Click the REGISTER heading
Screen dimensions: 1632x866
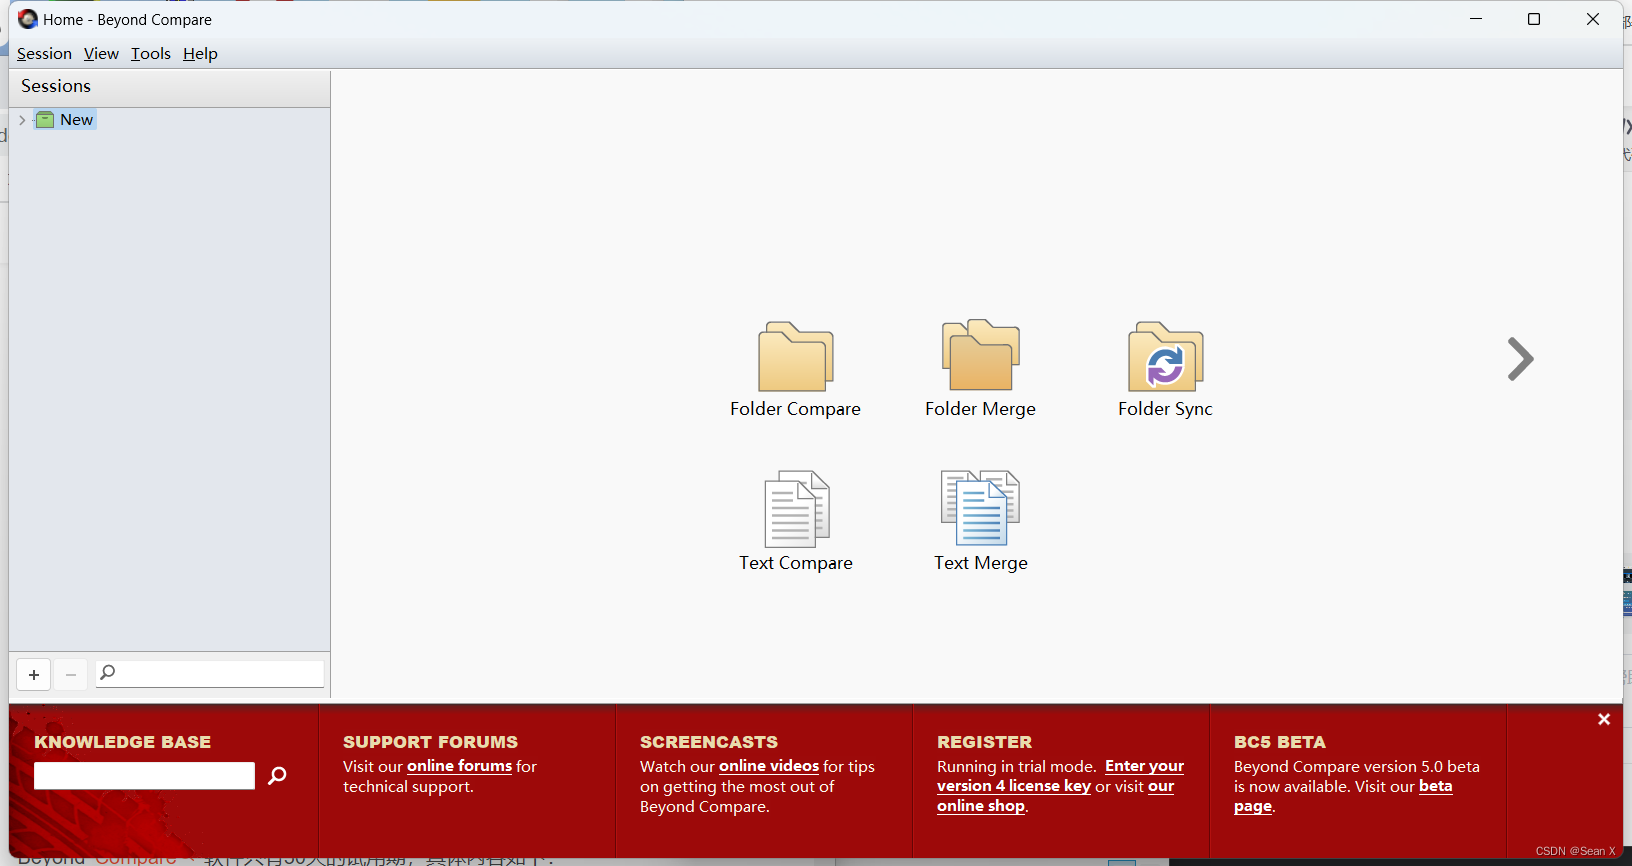coord(984,742)
